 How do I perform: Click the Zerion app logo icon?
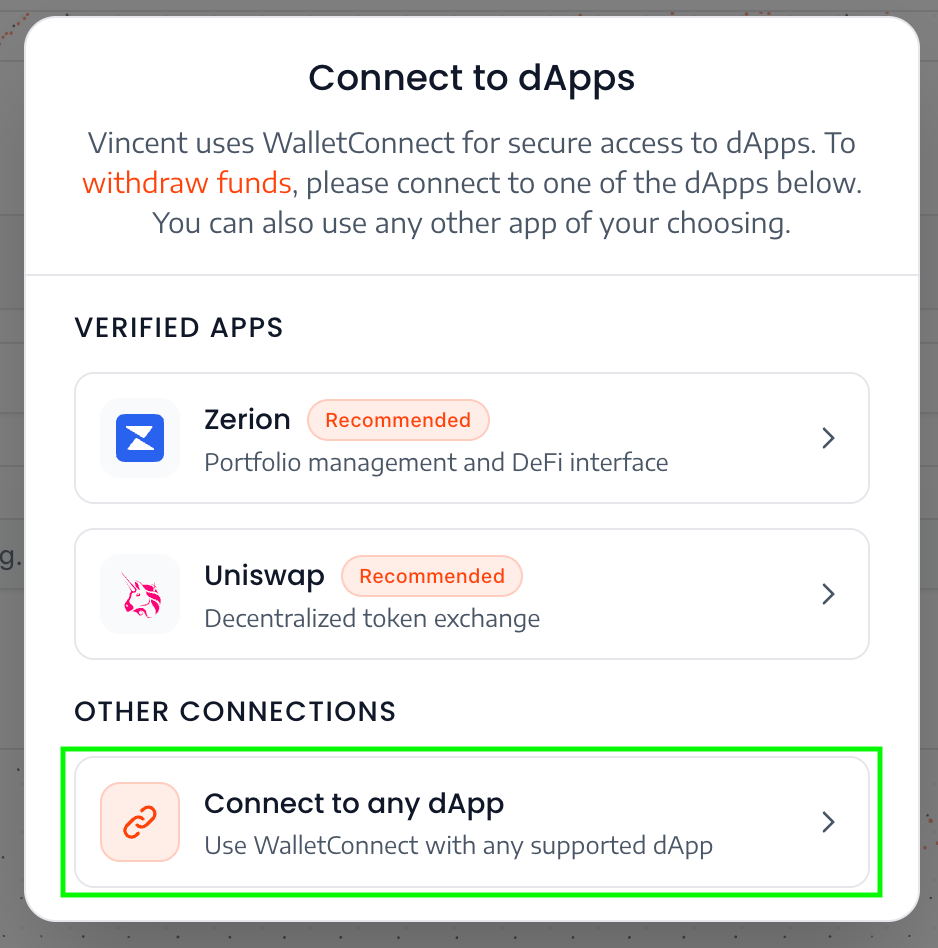[140, 438]
